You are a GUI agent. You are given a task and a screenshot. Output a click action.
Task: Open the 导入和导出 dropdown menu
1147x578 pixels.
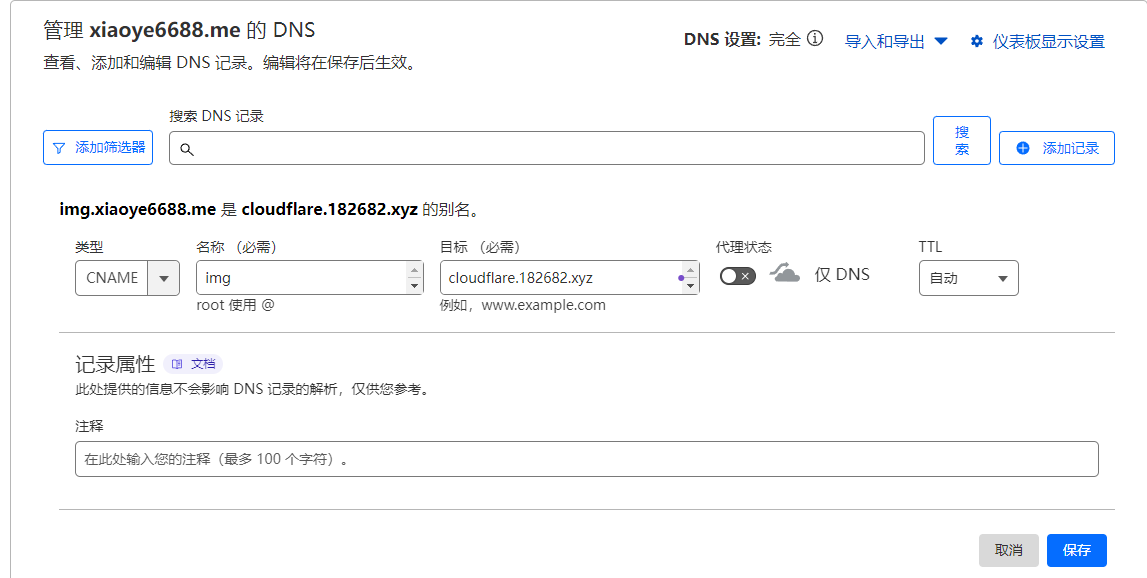pyautogui.click(x=896, y=42)
